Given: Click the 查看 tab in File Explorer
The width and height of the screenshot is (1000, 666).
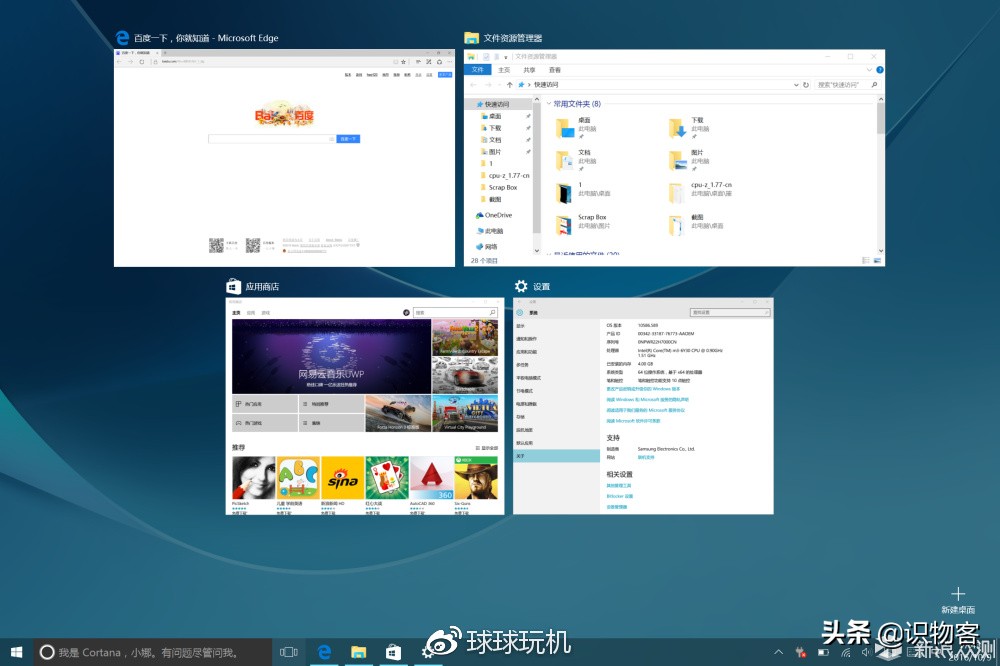Looking at the screenshot, I should click(x=555, y=70).
